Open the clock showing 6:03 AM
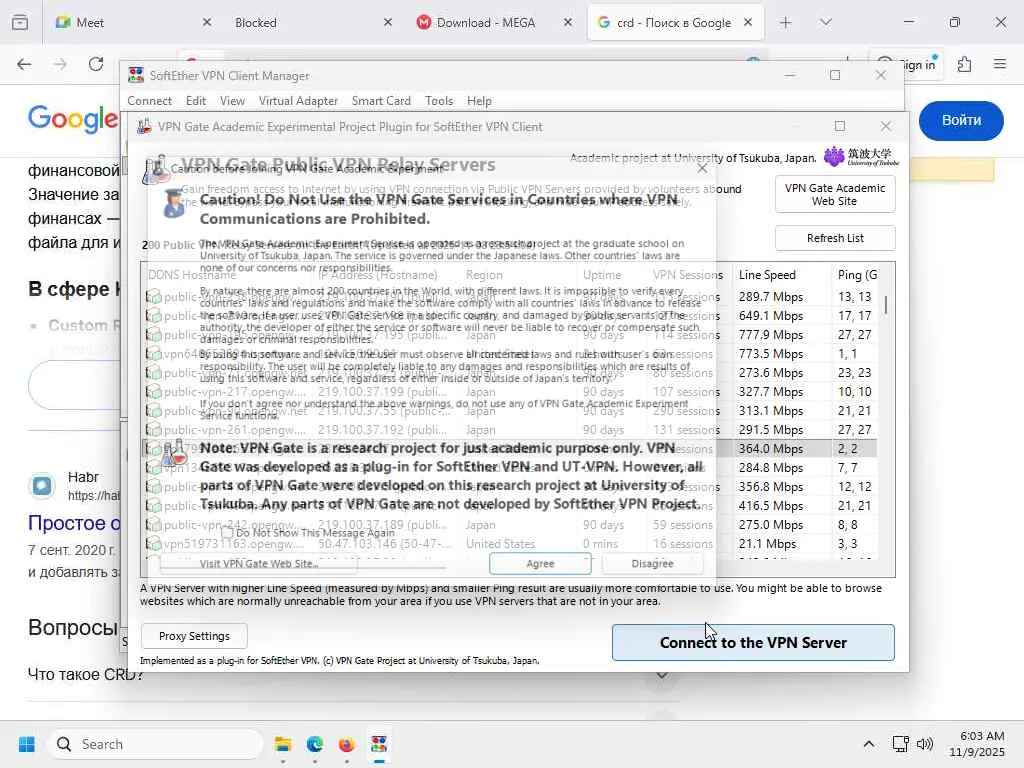This screenshot has height=768, width=1024. pyautogui.click(x=977, y=744)
